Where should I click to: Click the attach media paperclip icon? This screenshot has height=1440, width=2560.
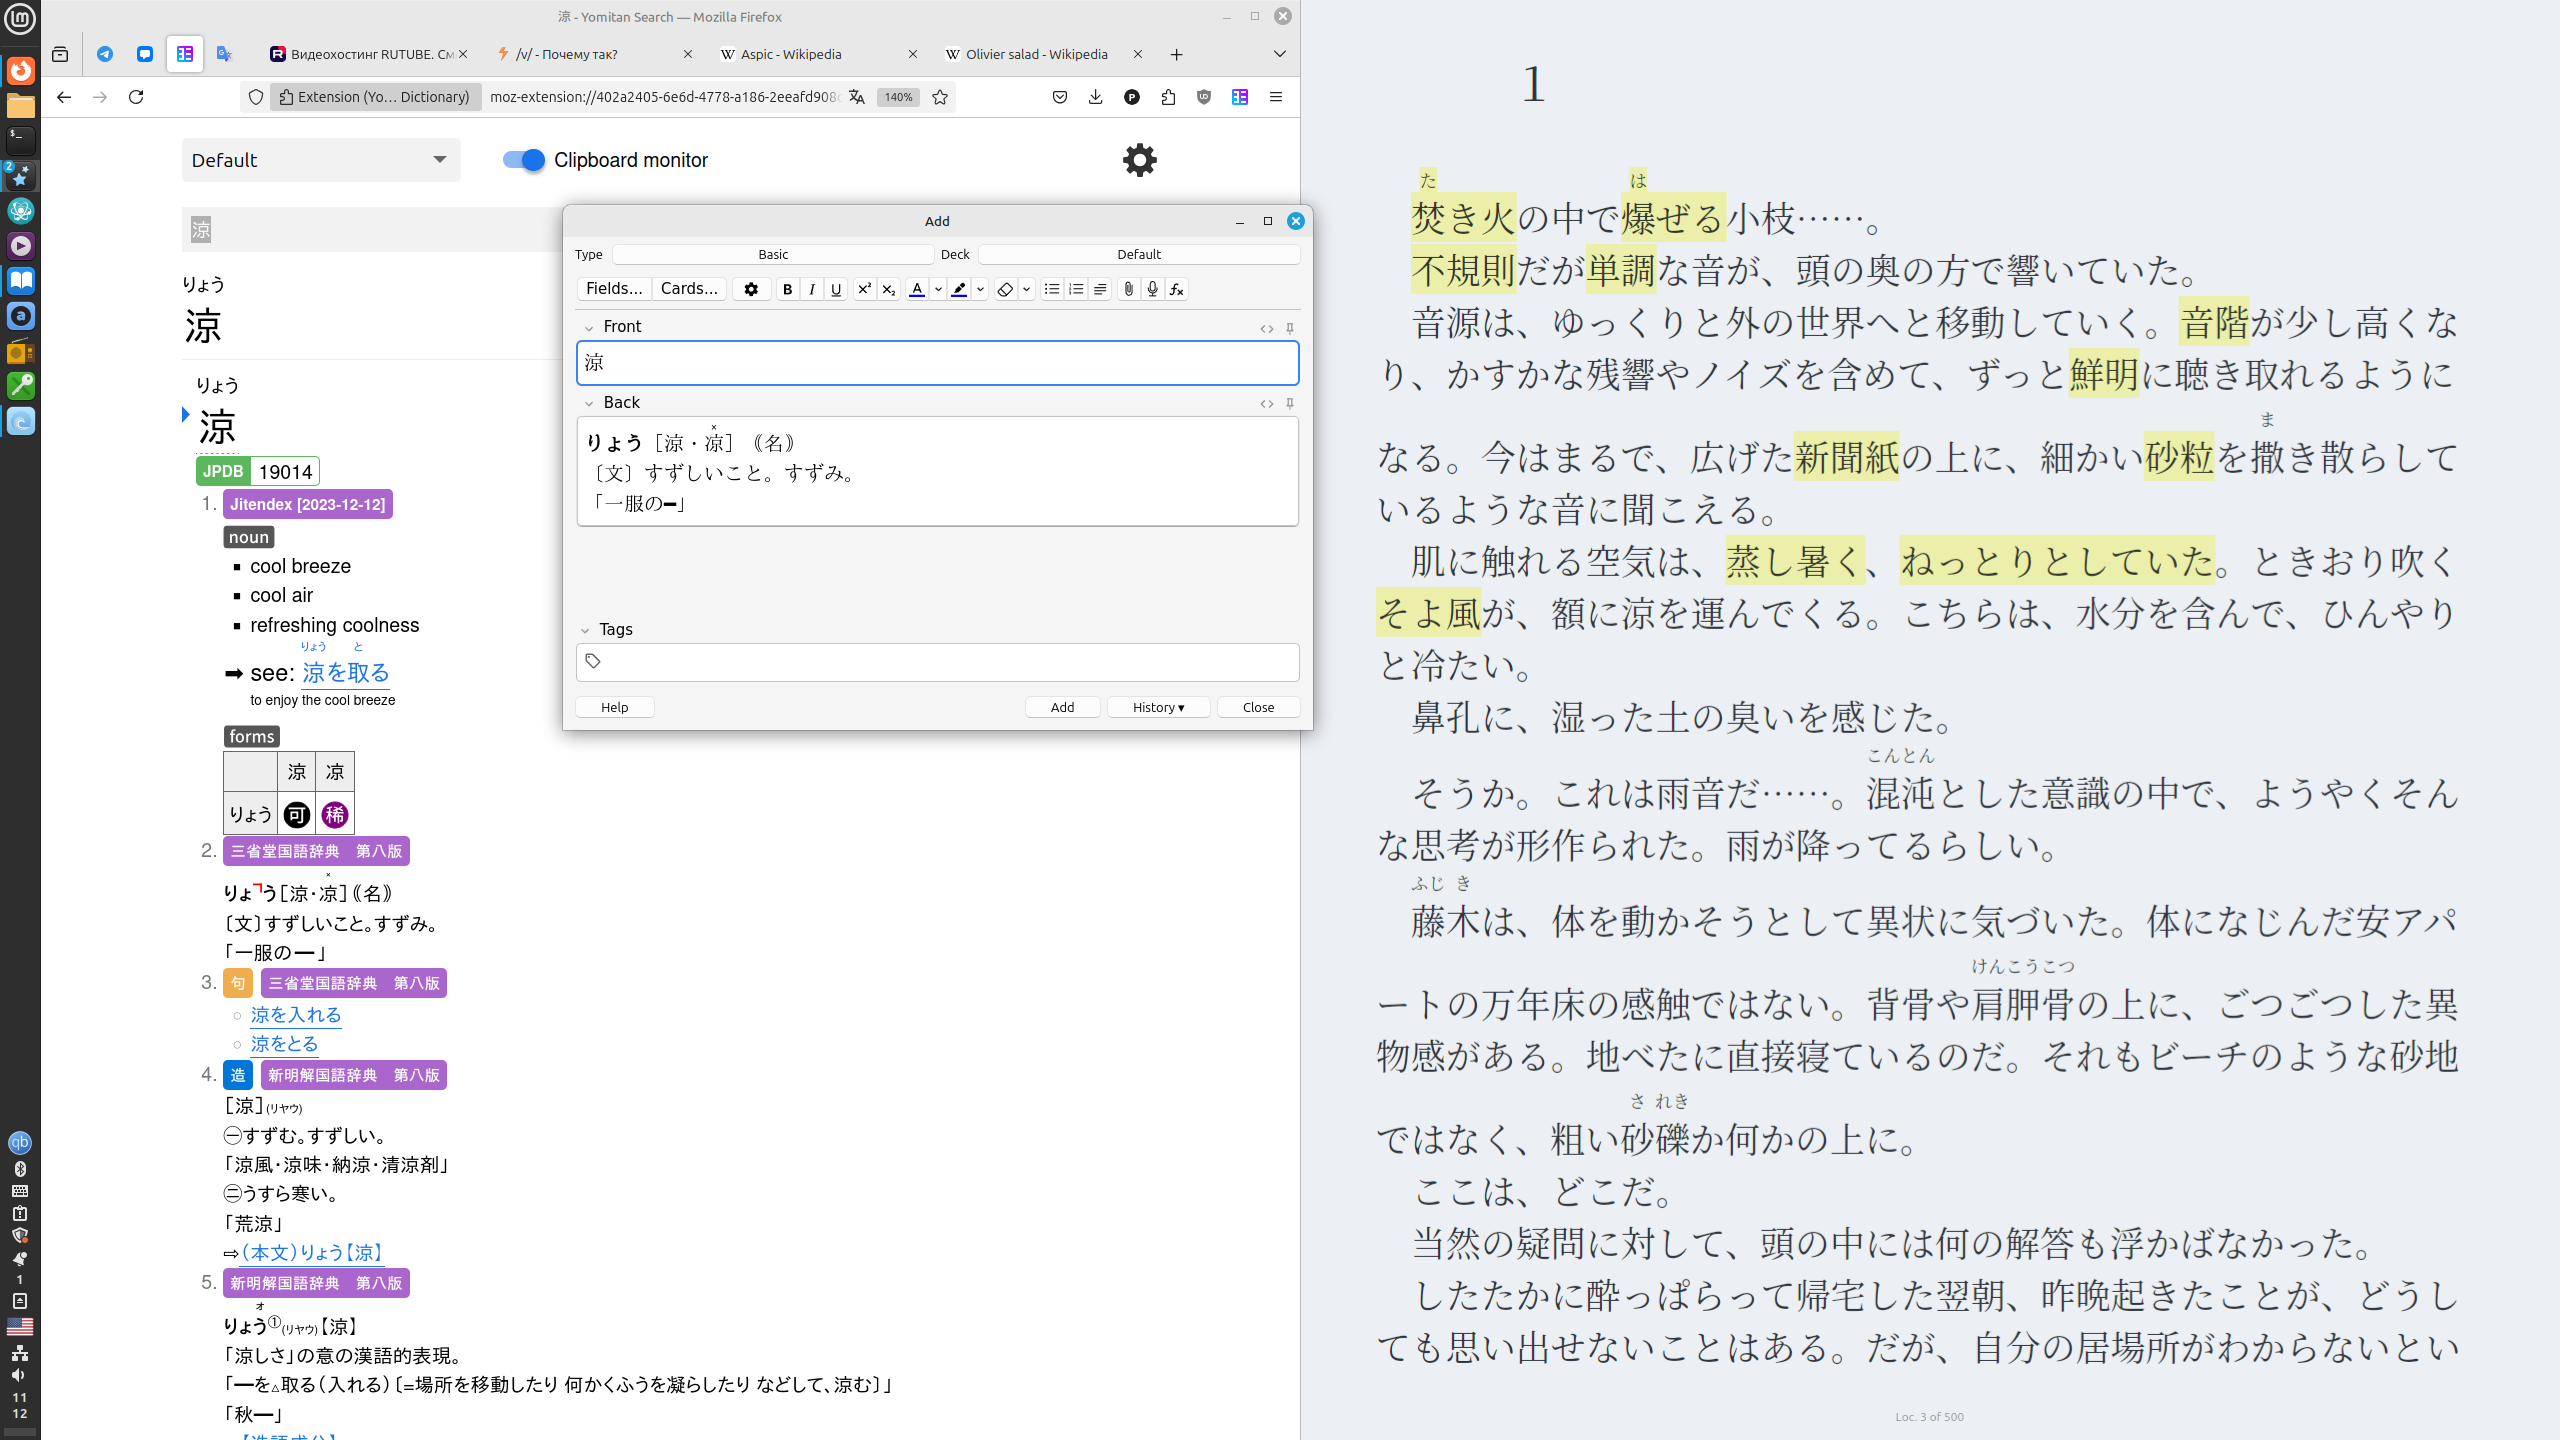click(1128, 289)
